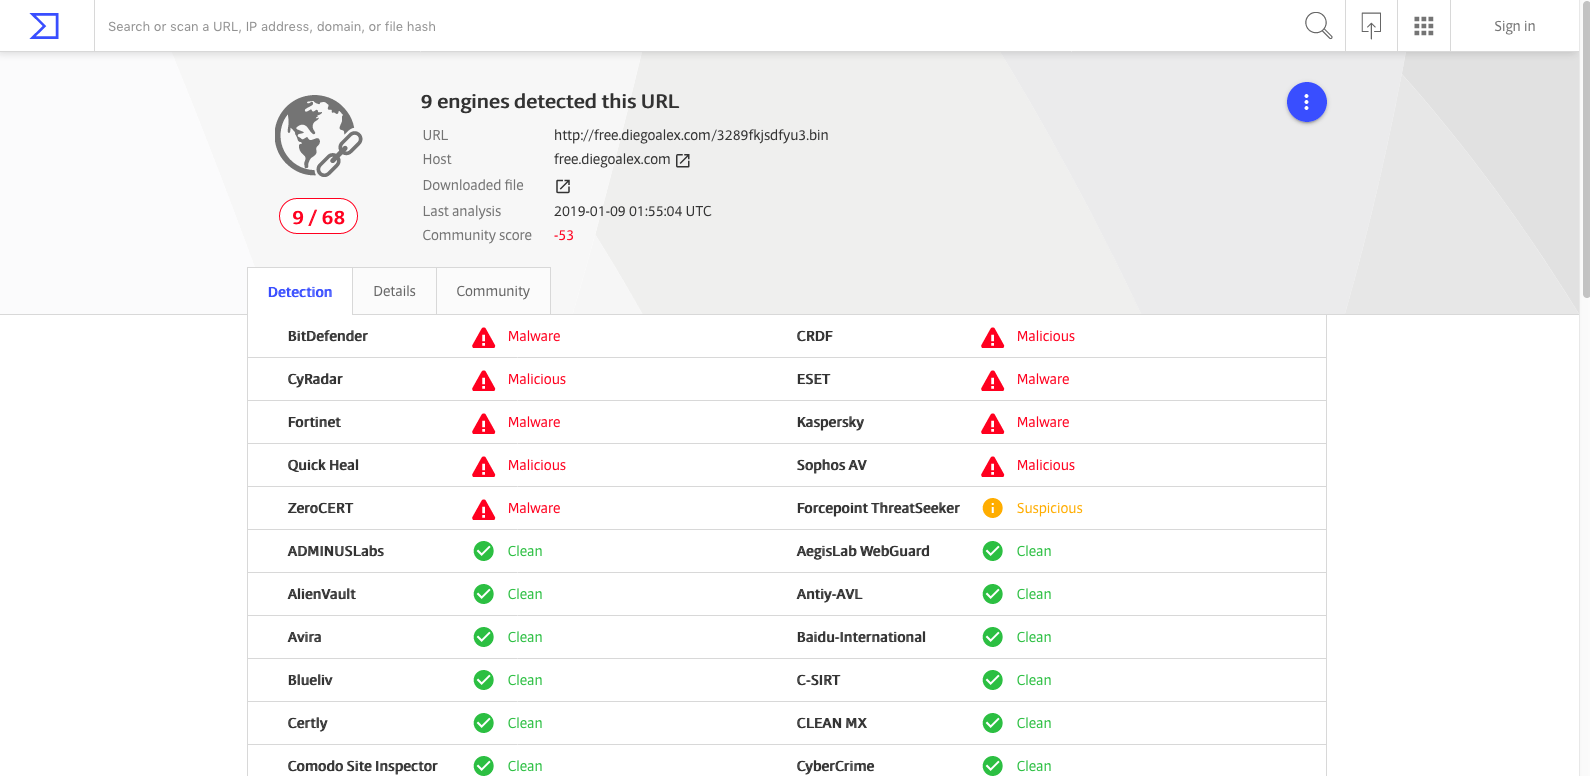
Task: Click the VirusTotal sigma logo
Action: [45, 26]
